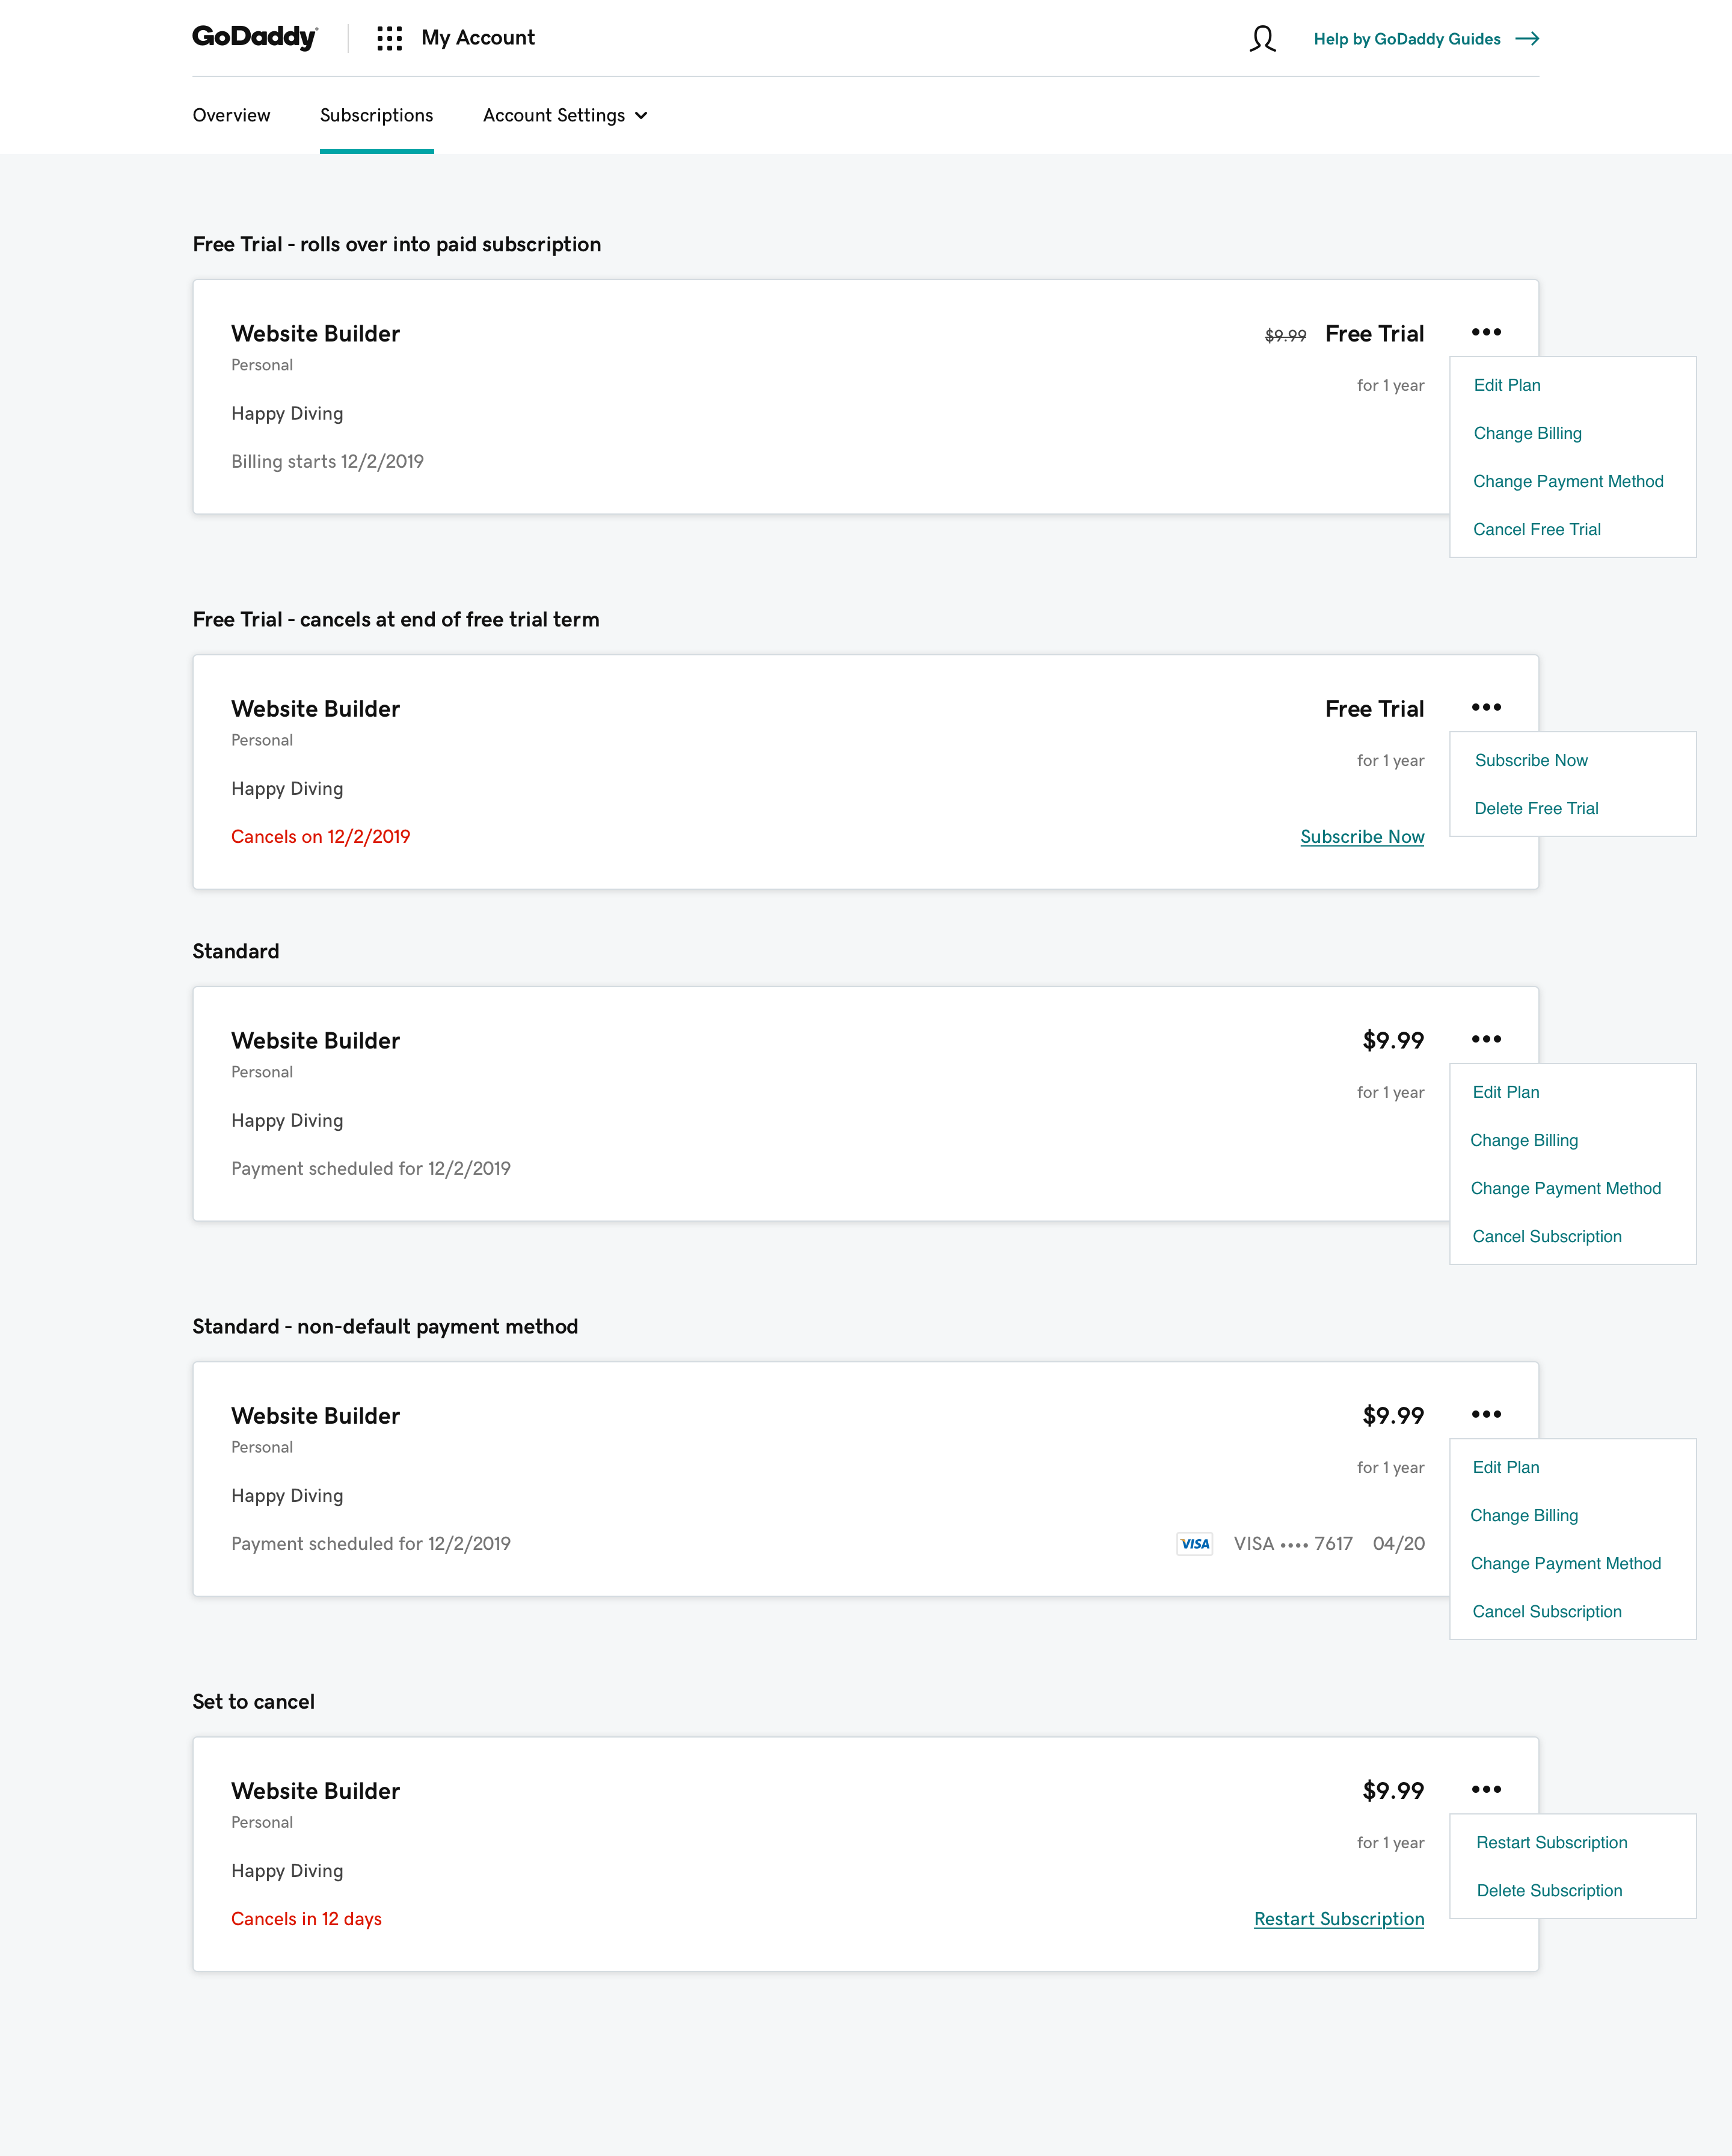Open three-dot menu for non-default payment card
This screenshot has width=1732, height=2156.
pos(1486,1414)
